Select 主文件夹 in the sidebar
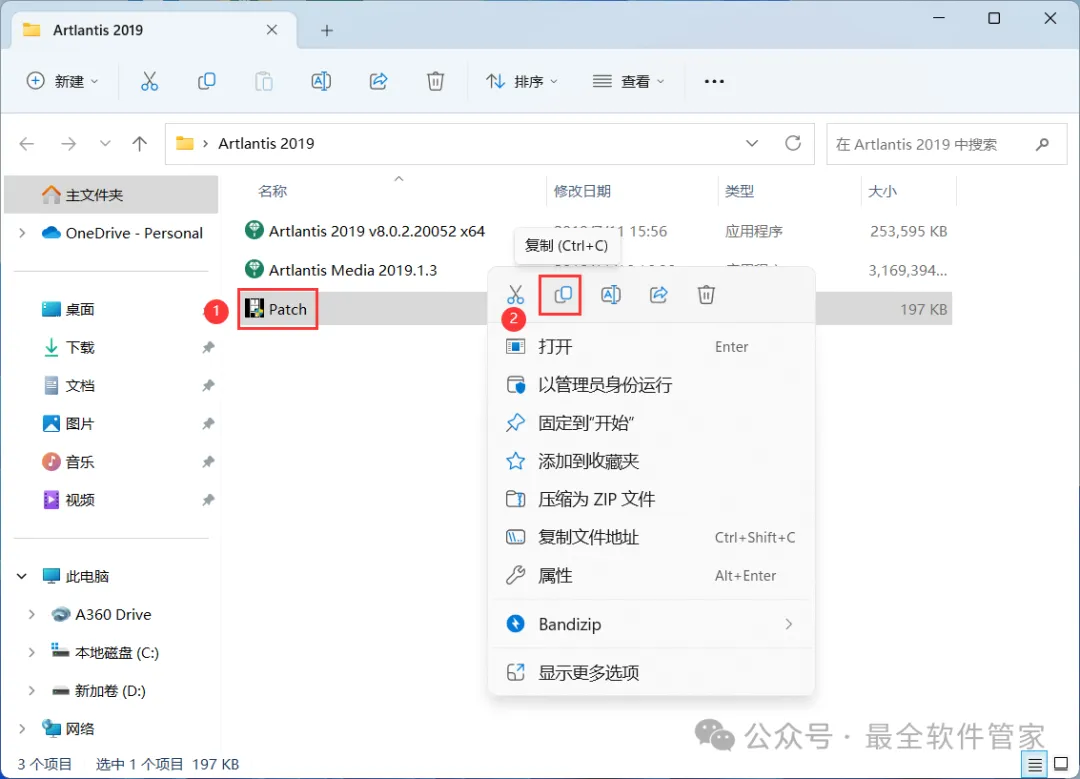Viewport: 1080px width, 779px height. pos(112,195)
